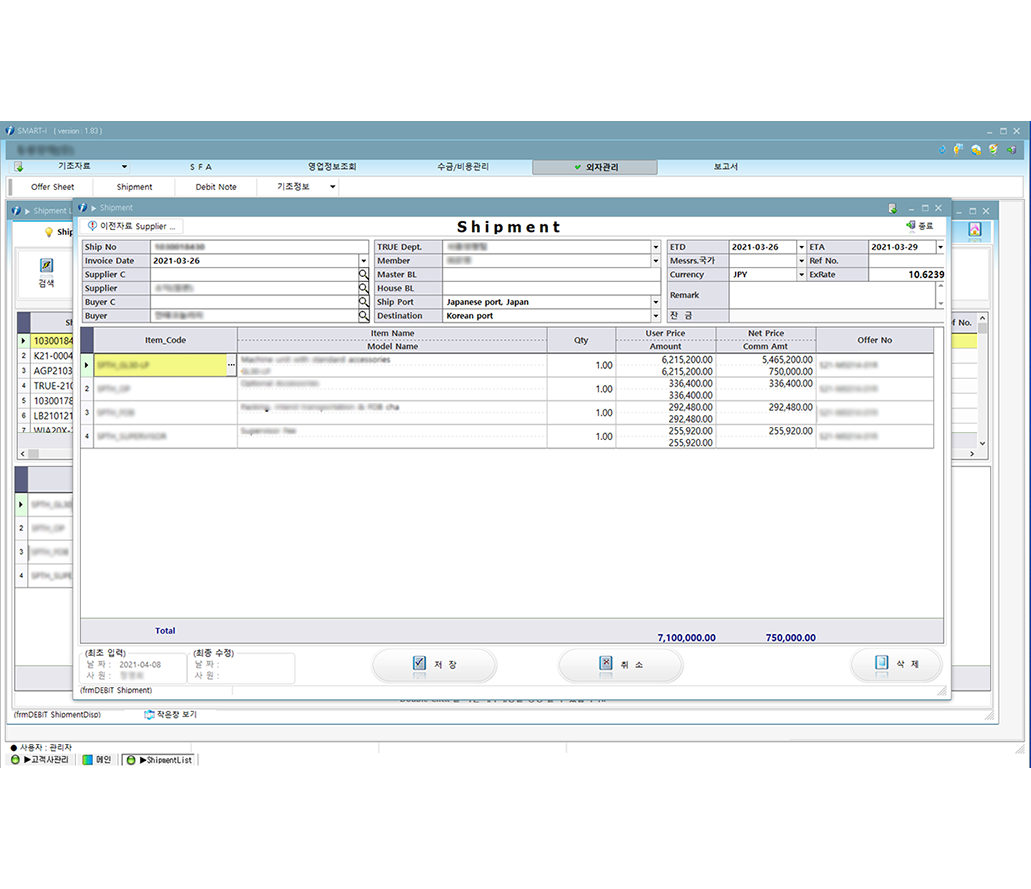
Task: Expand the Invoice Date dropdown
Action: pyautogui.click(x=364, y=260)
